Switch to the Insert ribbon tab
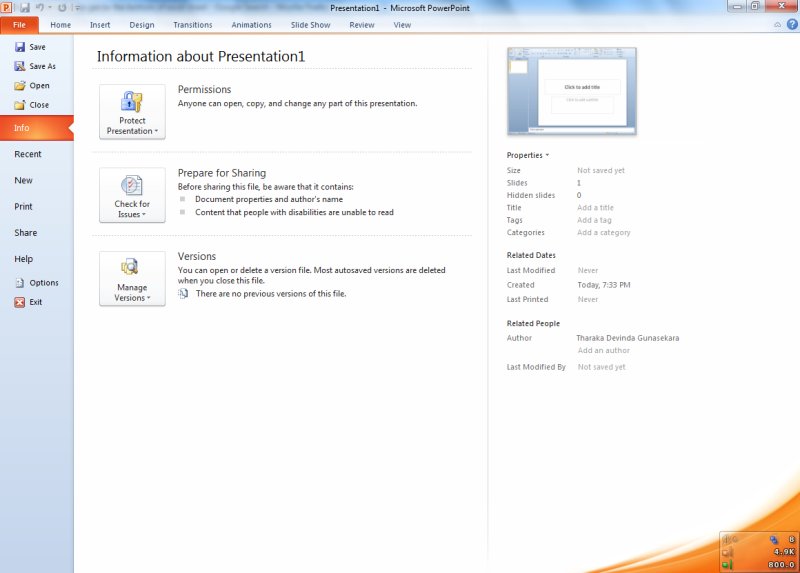Viewport: 800px width, 573px height. [100, 25]
